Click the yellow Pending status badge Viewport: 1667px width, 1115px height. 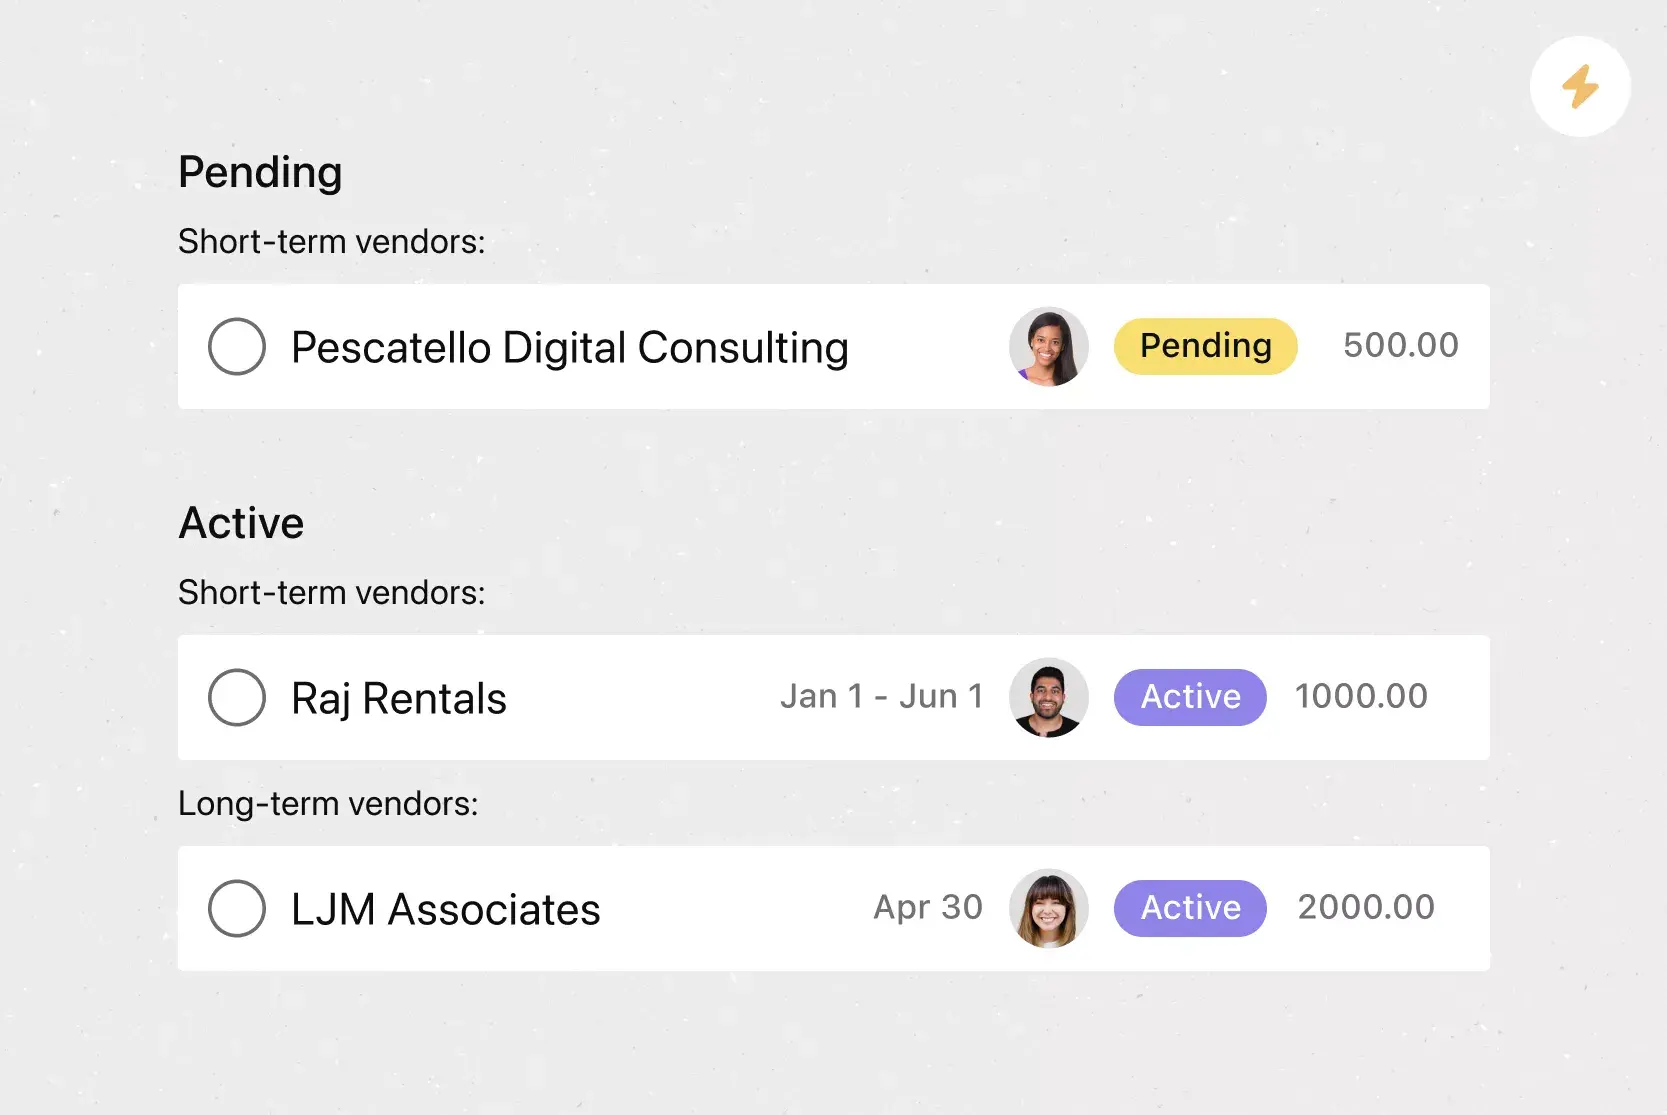point(1205,346)
